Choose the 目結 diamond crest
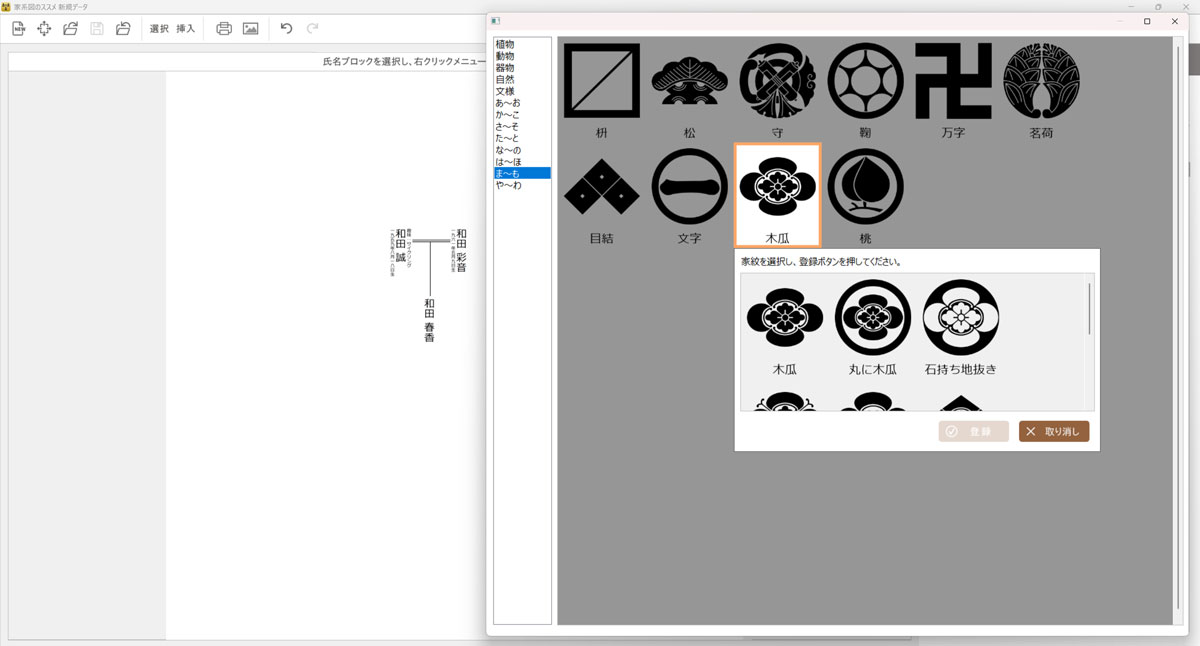This screenshot has height=646, width=1200. pos(601,196)
